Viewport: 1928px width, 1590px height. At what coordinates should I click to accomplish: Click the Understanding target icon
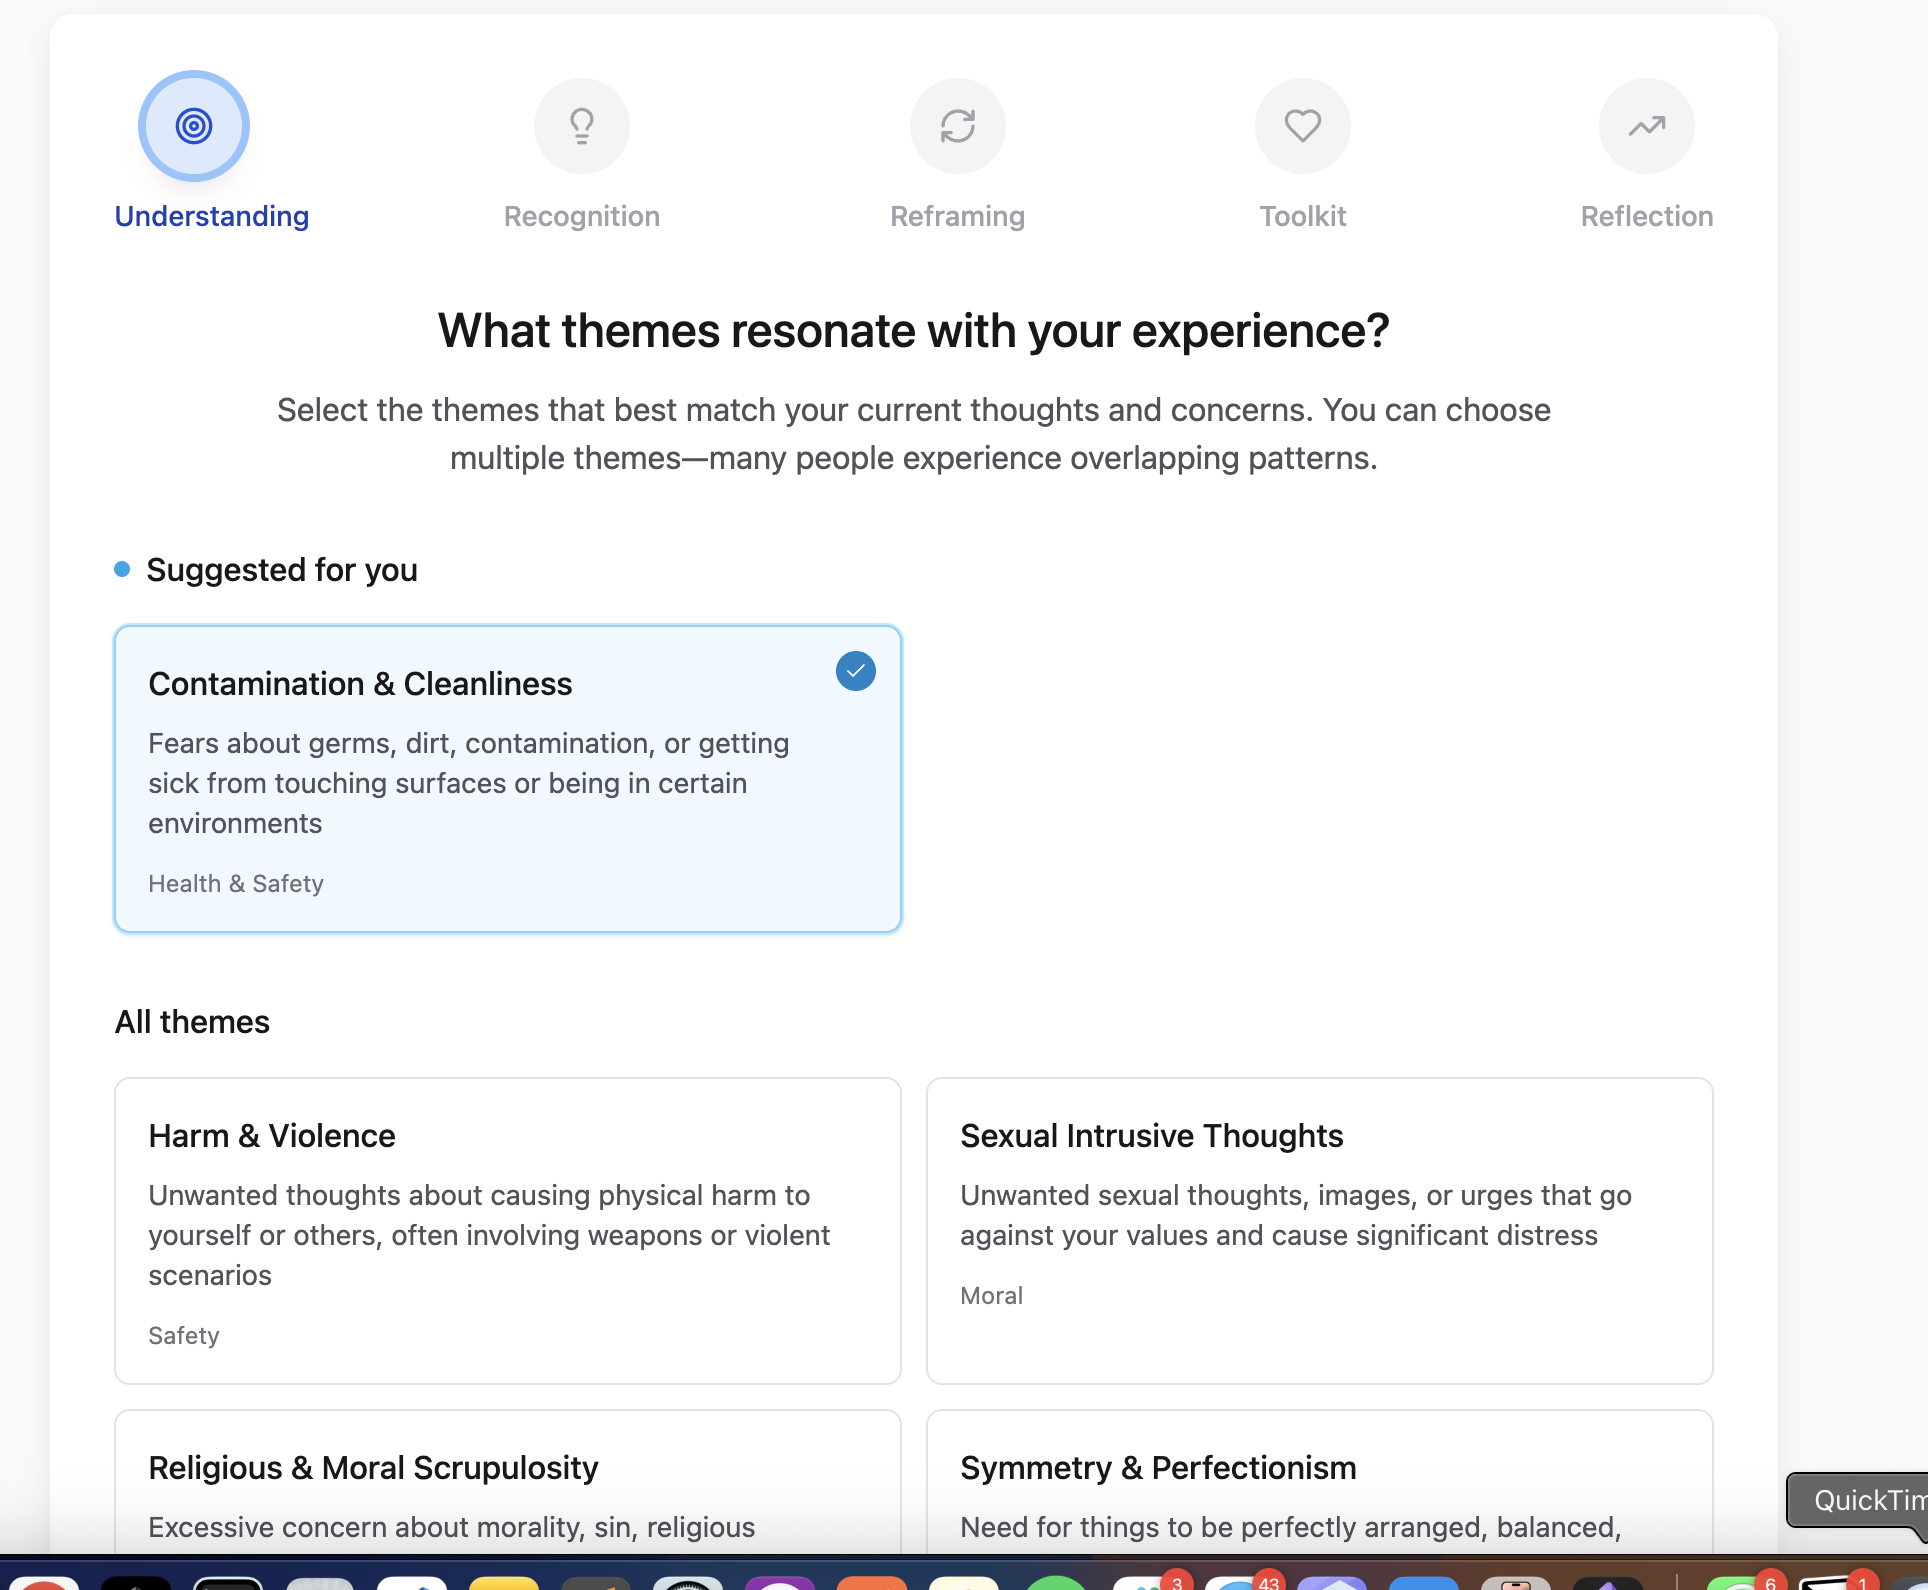(x=194, y=126)
